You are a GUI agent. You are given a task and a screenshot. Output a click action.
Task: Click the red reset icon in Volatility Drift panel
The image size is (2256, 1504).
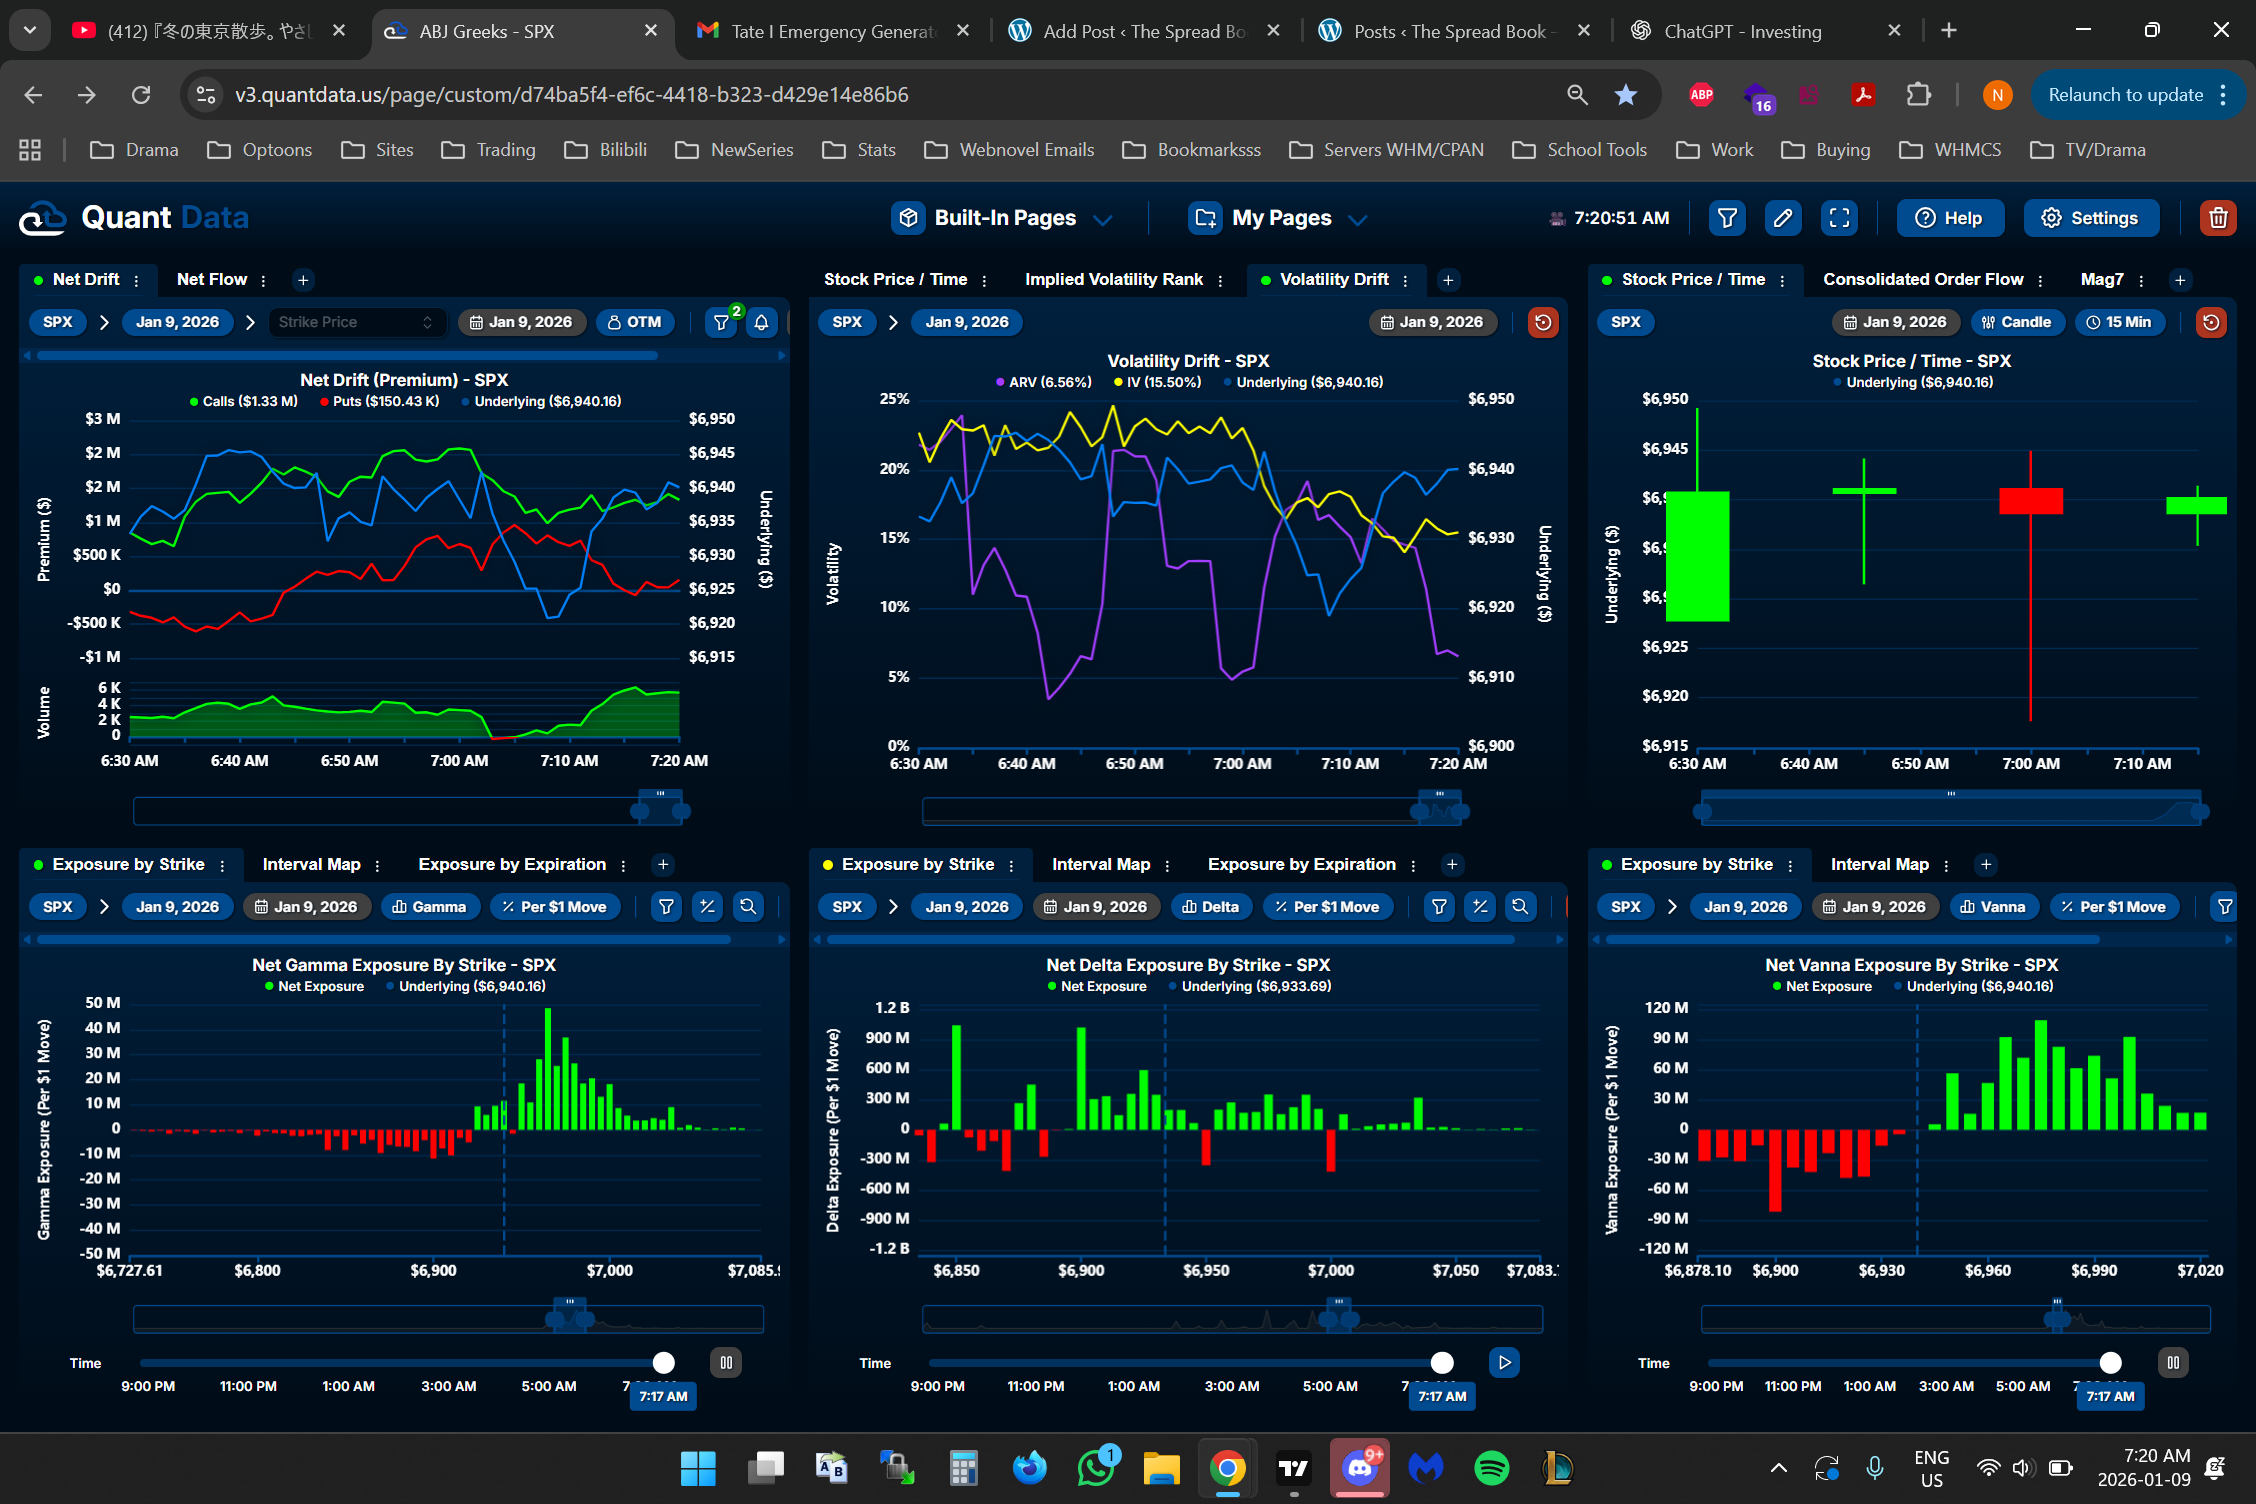pos(1542,322)
